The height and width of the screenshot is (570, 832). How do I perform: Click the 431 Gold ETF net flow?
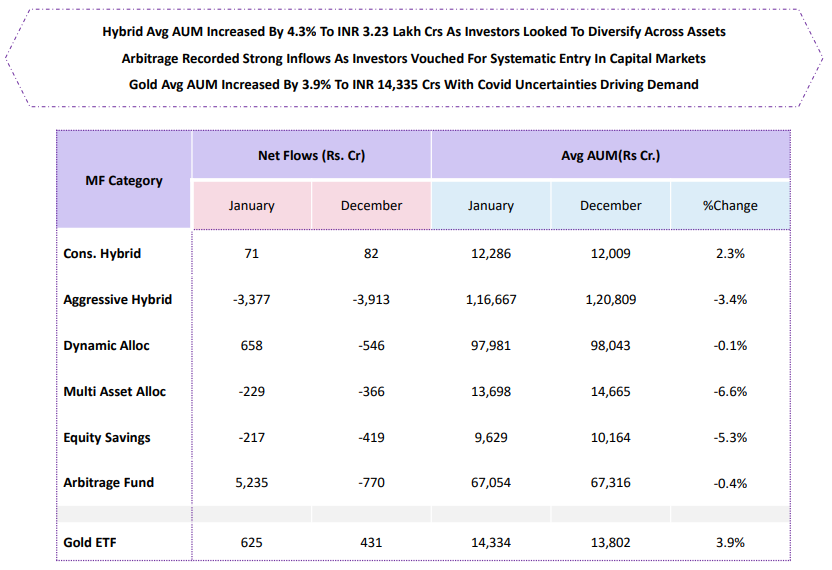pyautogui.click(x=371, y=542)
